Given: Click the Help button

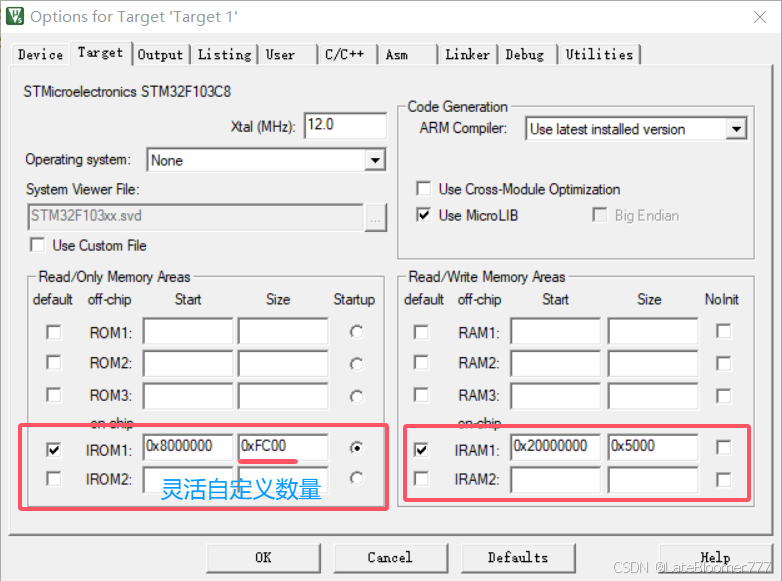Looking at the screenshot, I should [x=716, y=558].
